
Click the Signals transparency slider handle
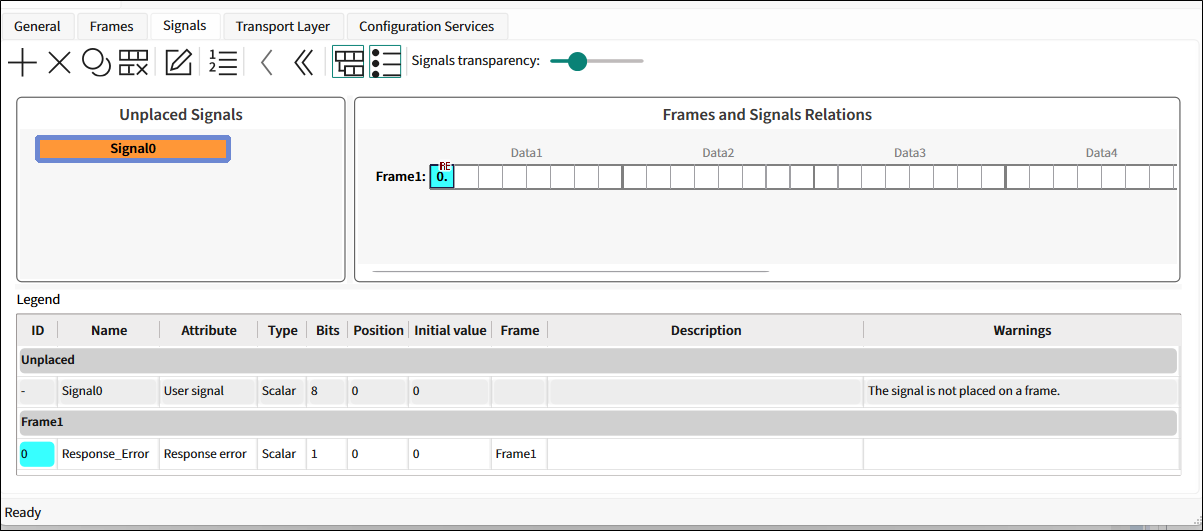coord(577,61)
